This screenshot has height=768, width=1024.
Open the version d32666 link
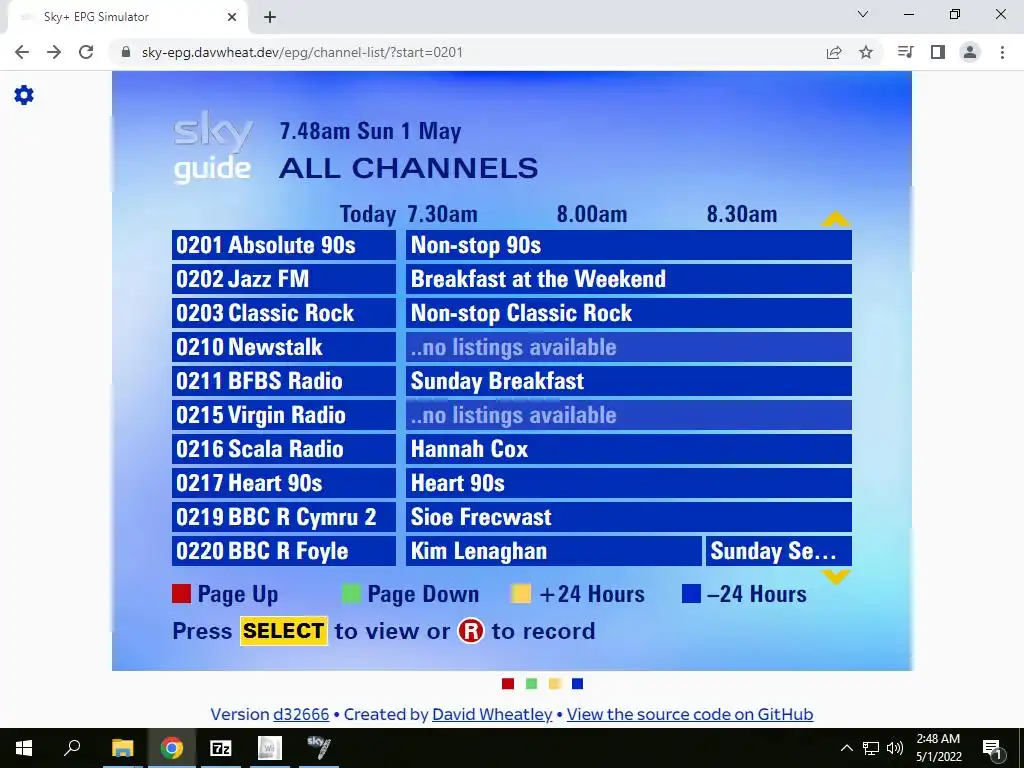pyautogui.click(x=301, y=714)
